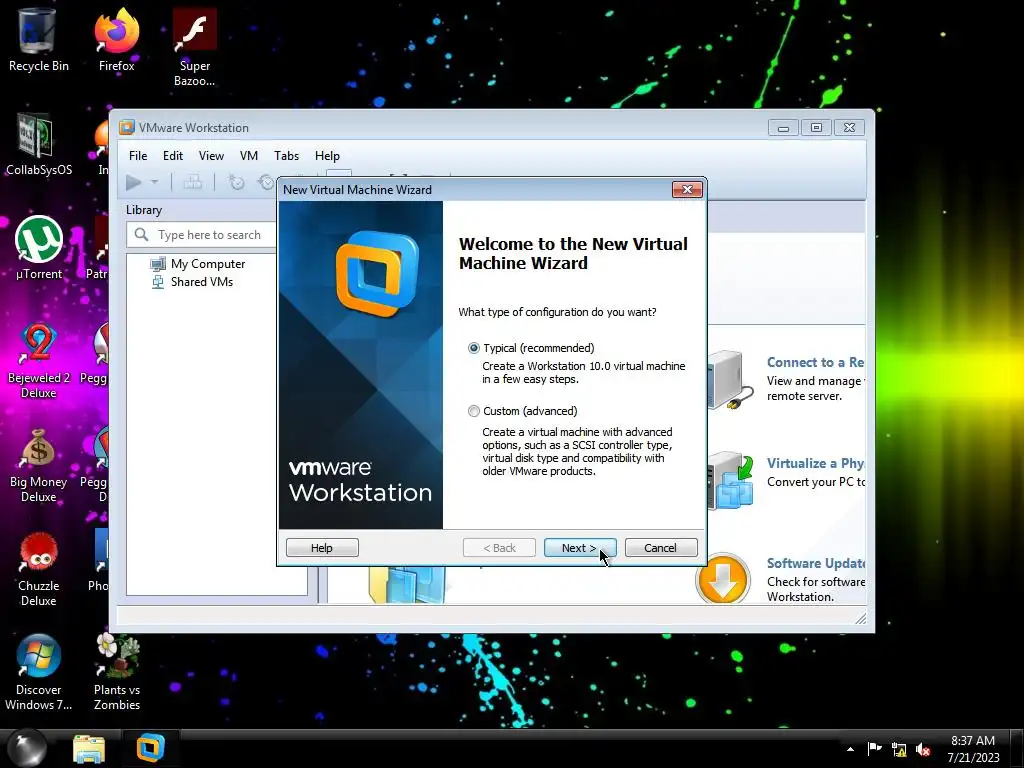Click the Chuzzle Deluxe desktop icon
The width and height of the screenshot is (1024, 768).
click(38, 569)
